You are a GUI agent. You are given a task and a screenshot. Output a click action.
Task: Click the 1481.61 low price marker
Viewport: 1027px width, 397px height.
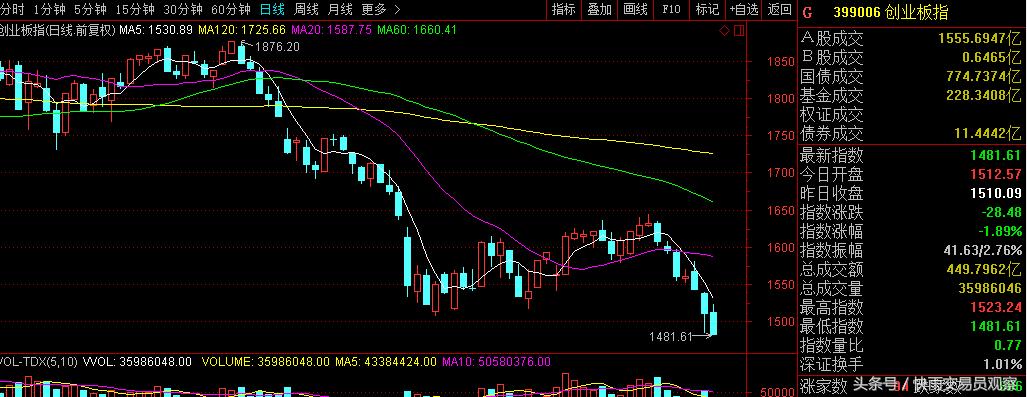pos(671,337)
